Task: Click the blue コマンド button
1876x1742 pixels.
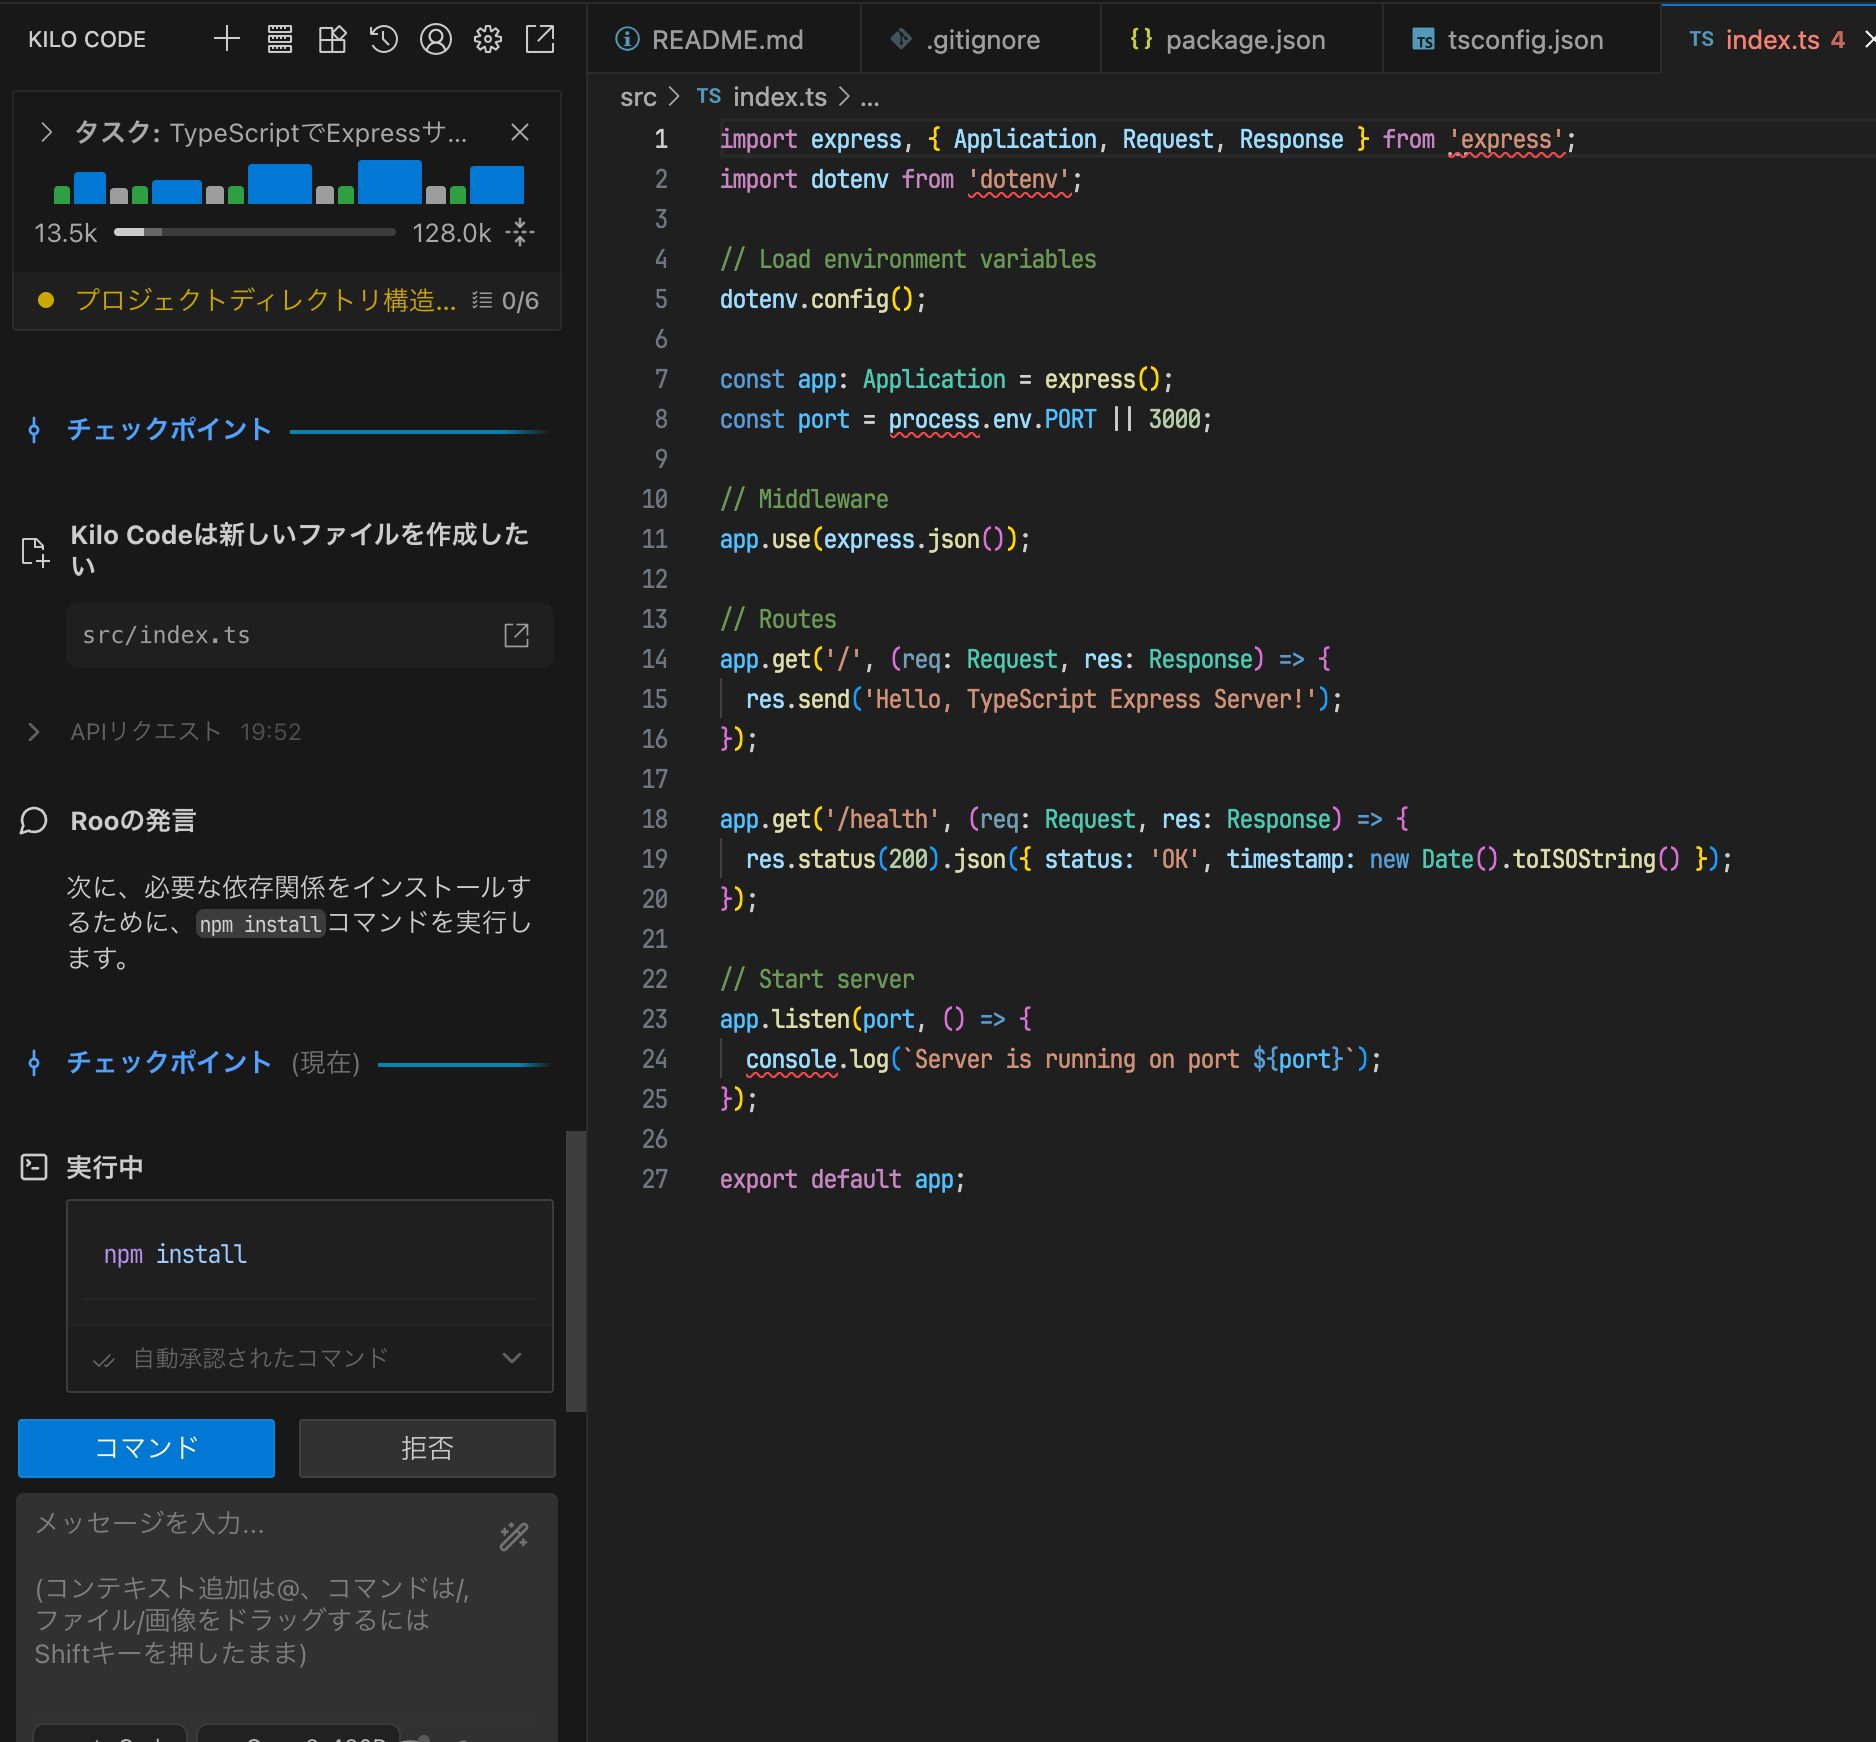Action: point(146,1448)
